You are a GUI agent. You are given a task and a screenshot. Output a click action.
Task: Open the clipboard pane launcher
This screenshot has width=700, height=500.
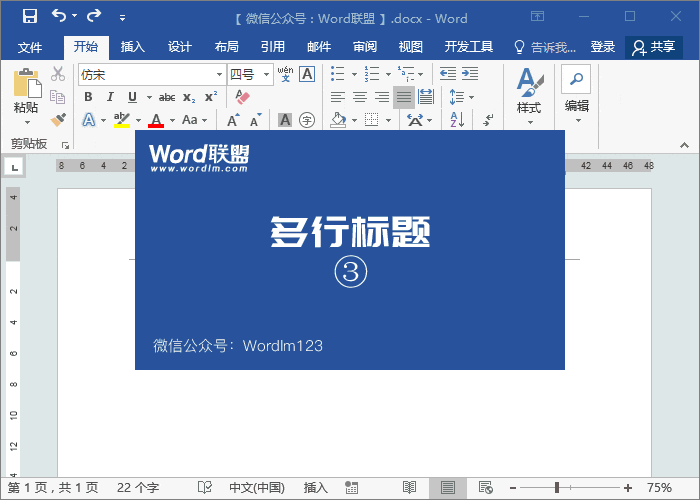(66, 145)
